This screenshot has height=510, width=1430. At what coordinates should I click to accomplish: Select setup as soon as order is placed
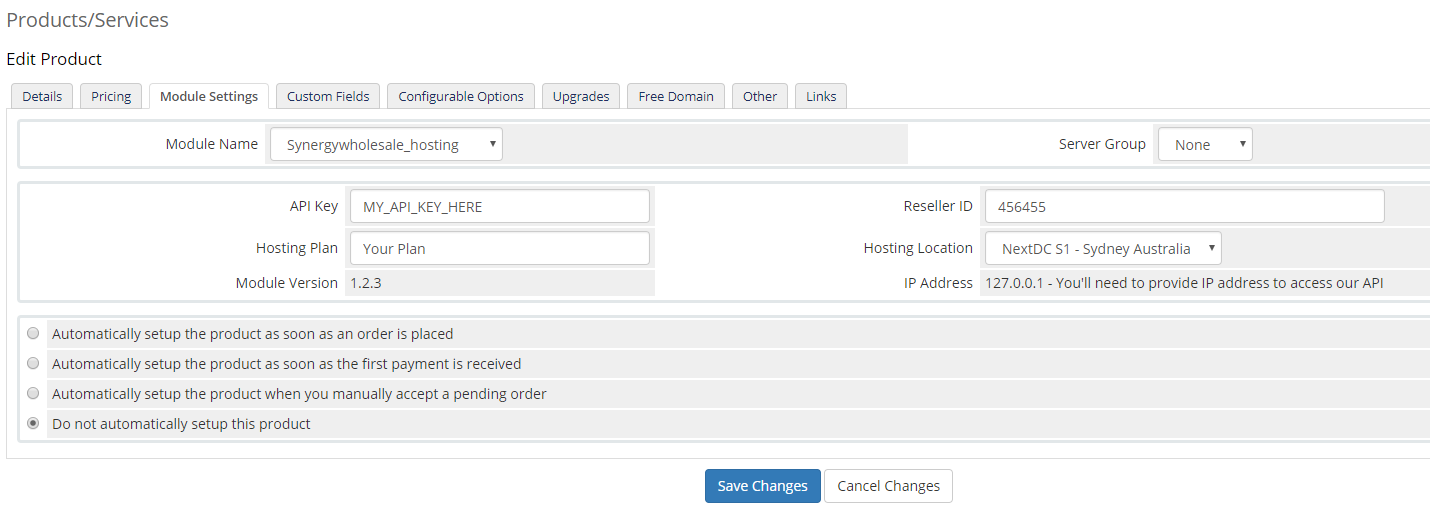(x=33, y=333)
